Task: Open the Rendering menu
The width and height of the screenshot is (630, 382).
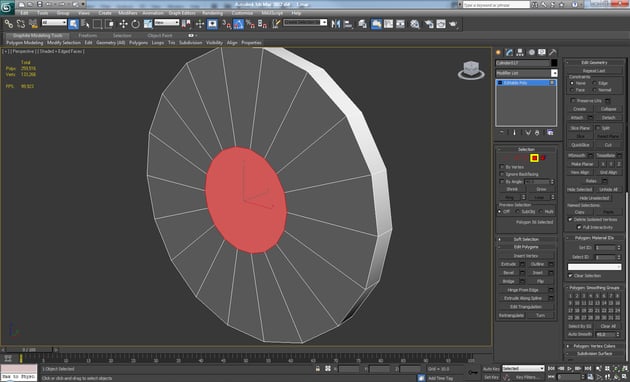Action: [213, 13]
